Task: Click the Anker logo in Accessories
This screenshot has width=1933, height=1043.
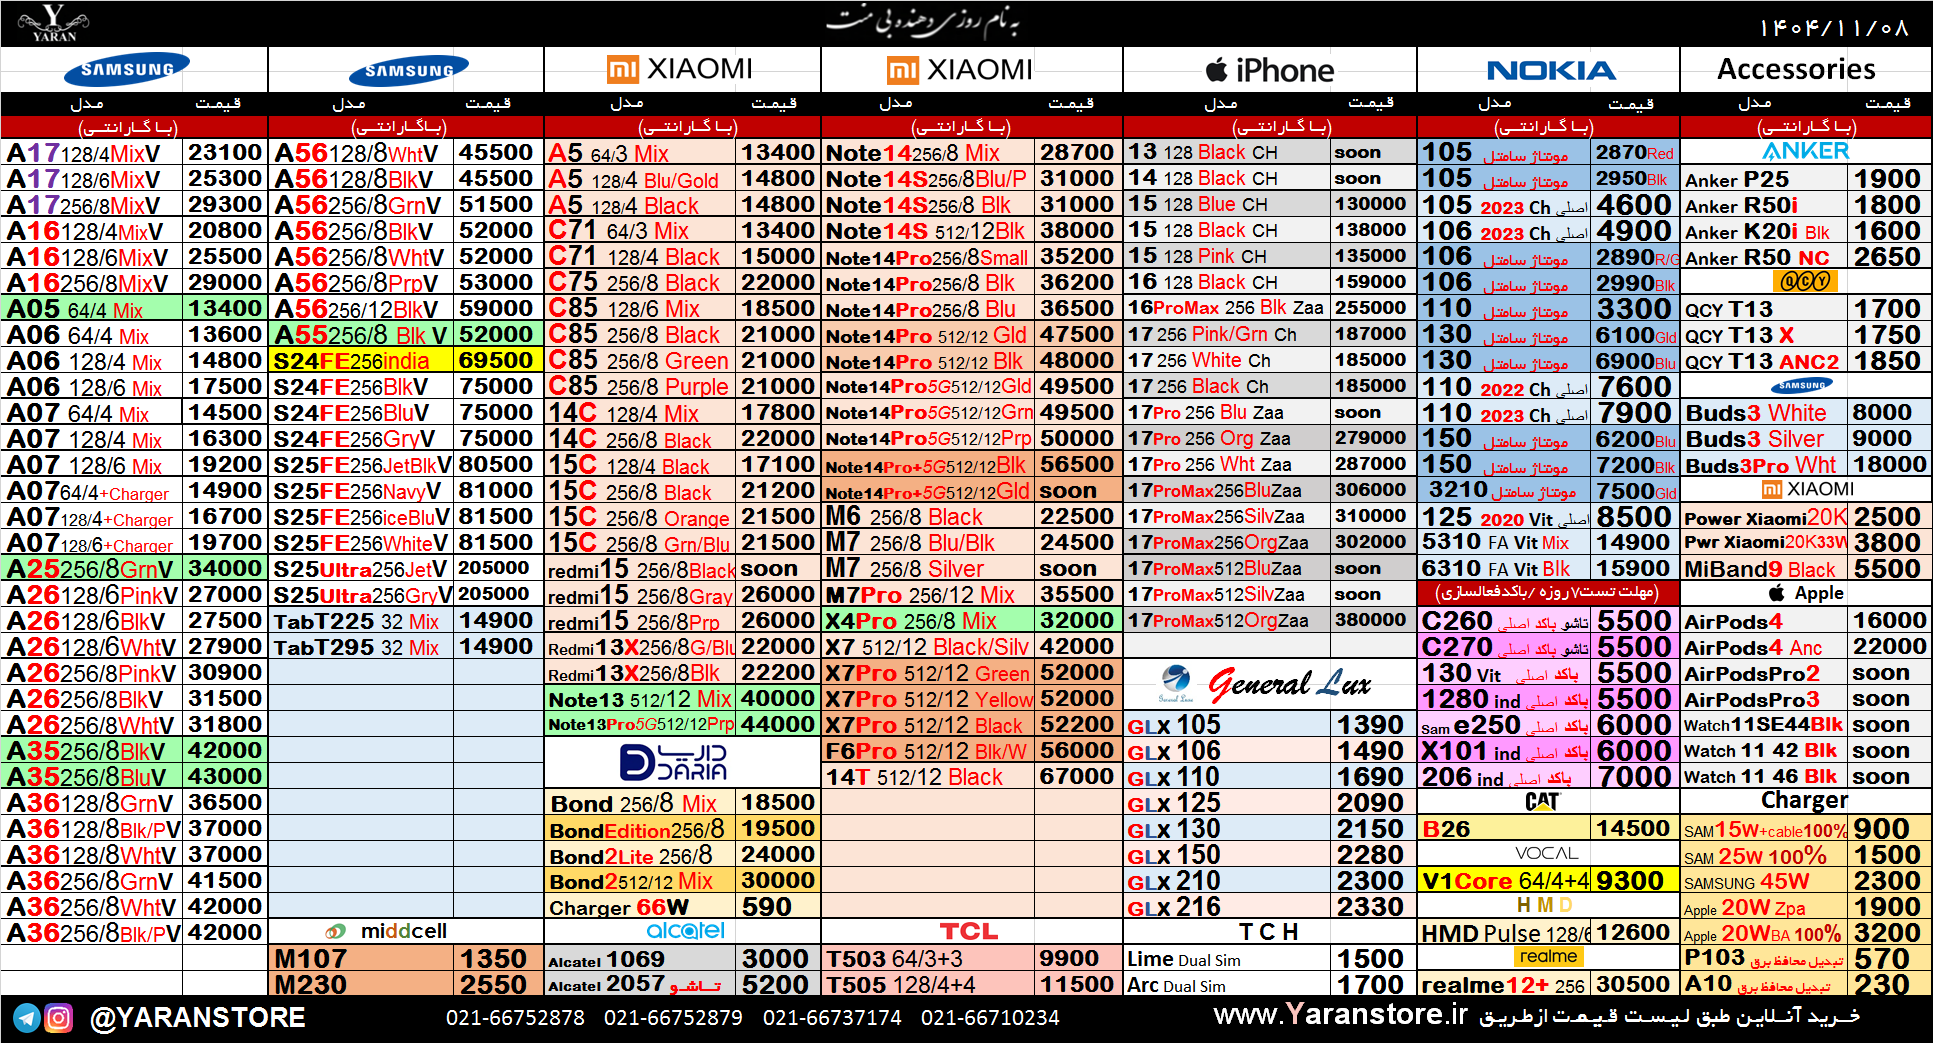Action: click(1805, 151)
